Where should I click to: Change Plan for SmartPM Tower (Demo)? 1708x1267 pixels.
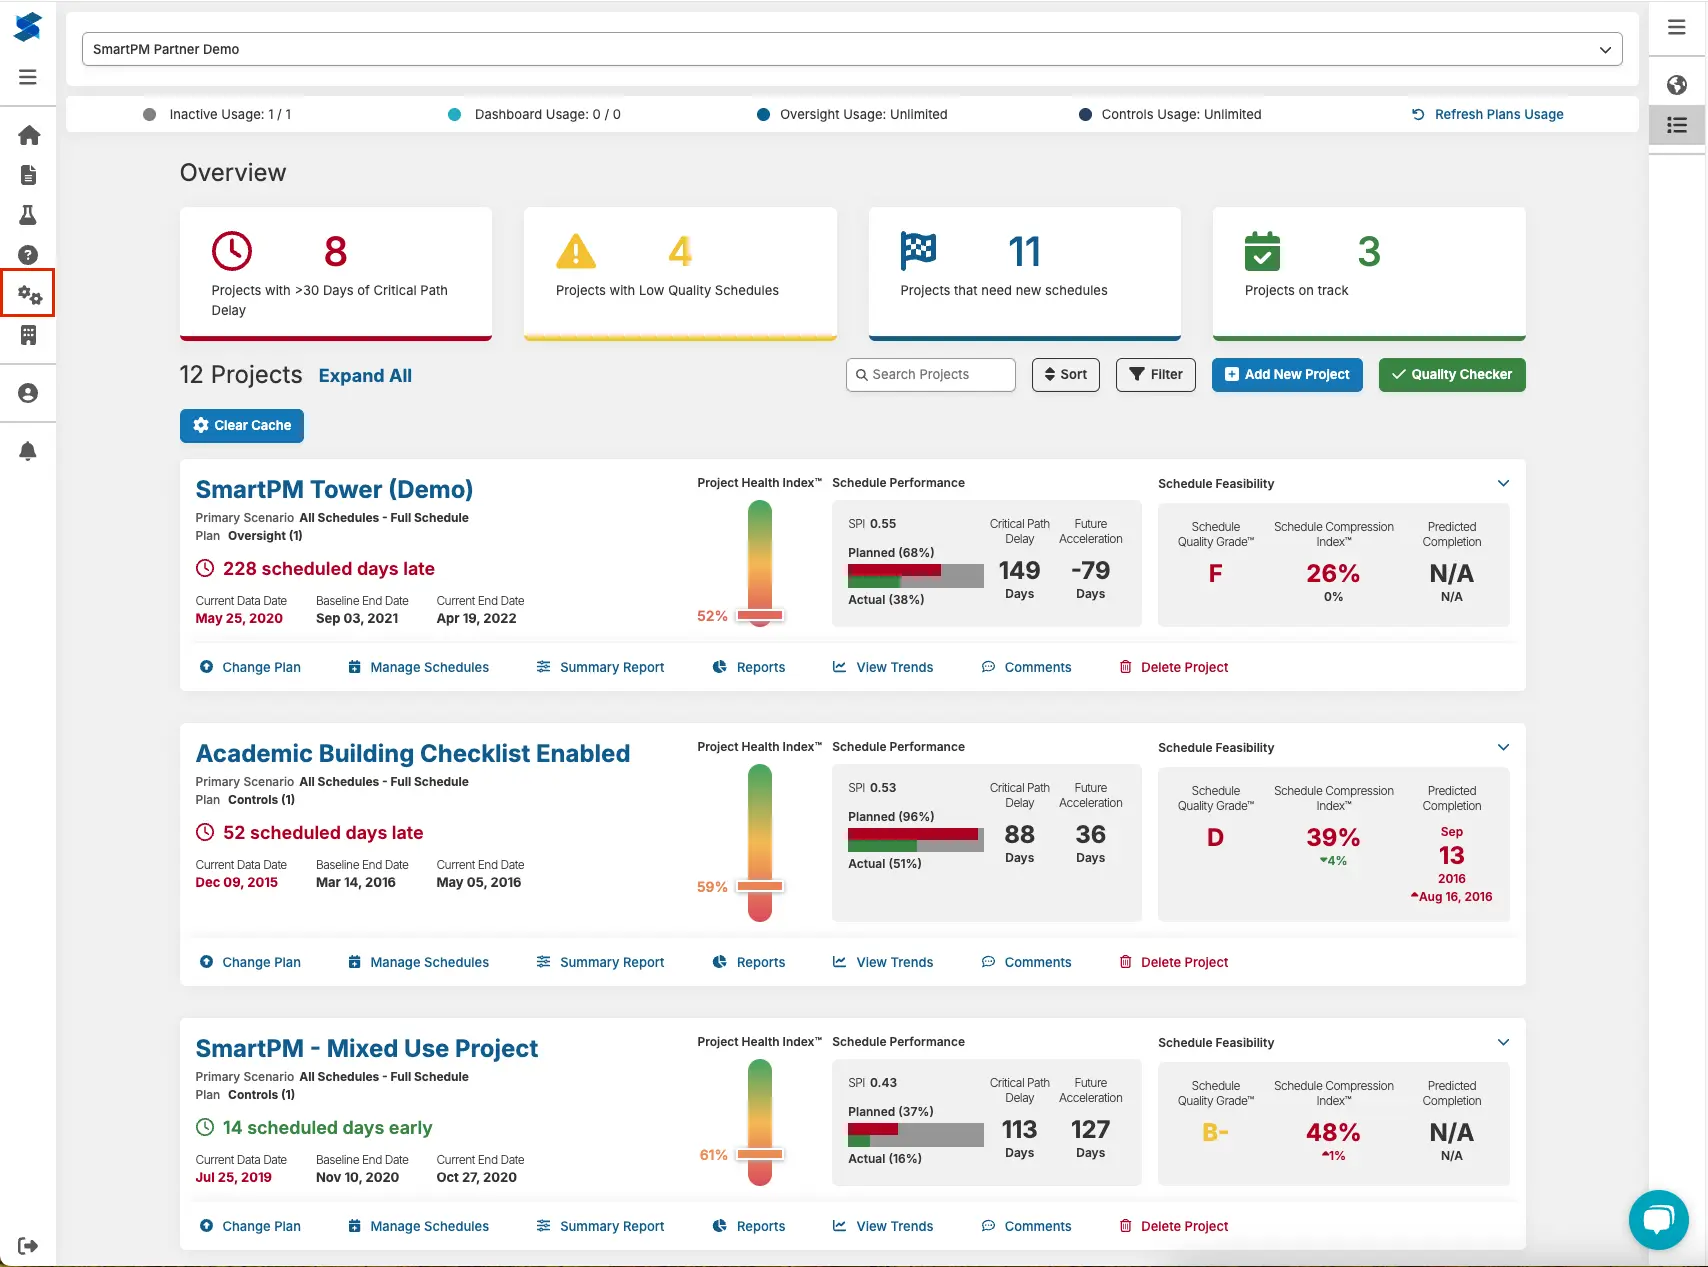[250, 667]
